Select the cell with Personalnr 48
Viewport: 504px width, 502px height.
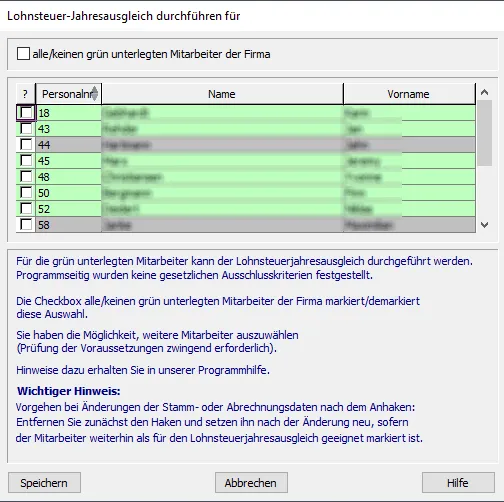coord(68,177)
